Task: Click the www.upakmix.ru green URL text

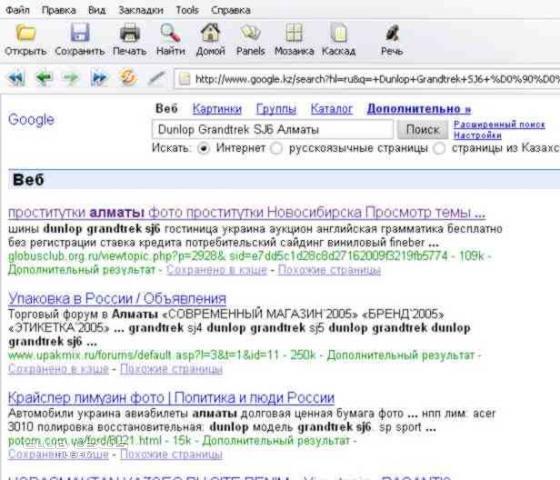Action: [x=143, y=355]
